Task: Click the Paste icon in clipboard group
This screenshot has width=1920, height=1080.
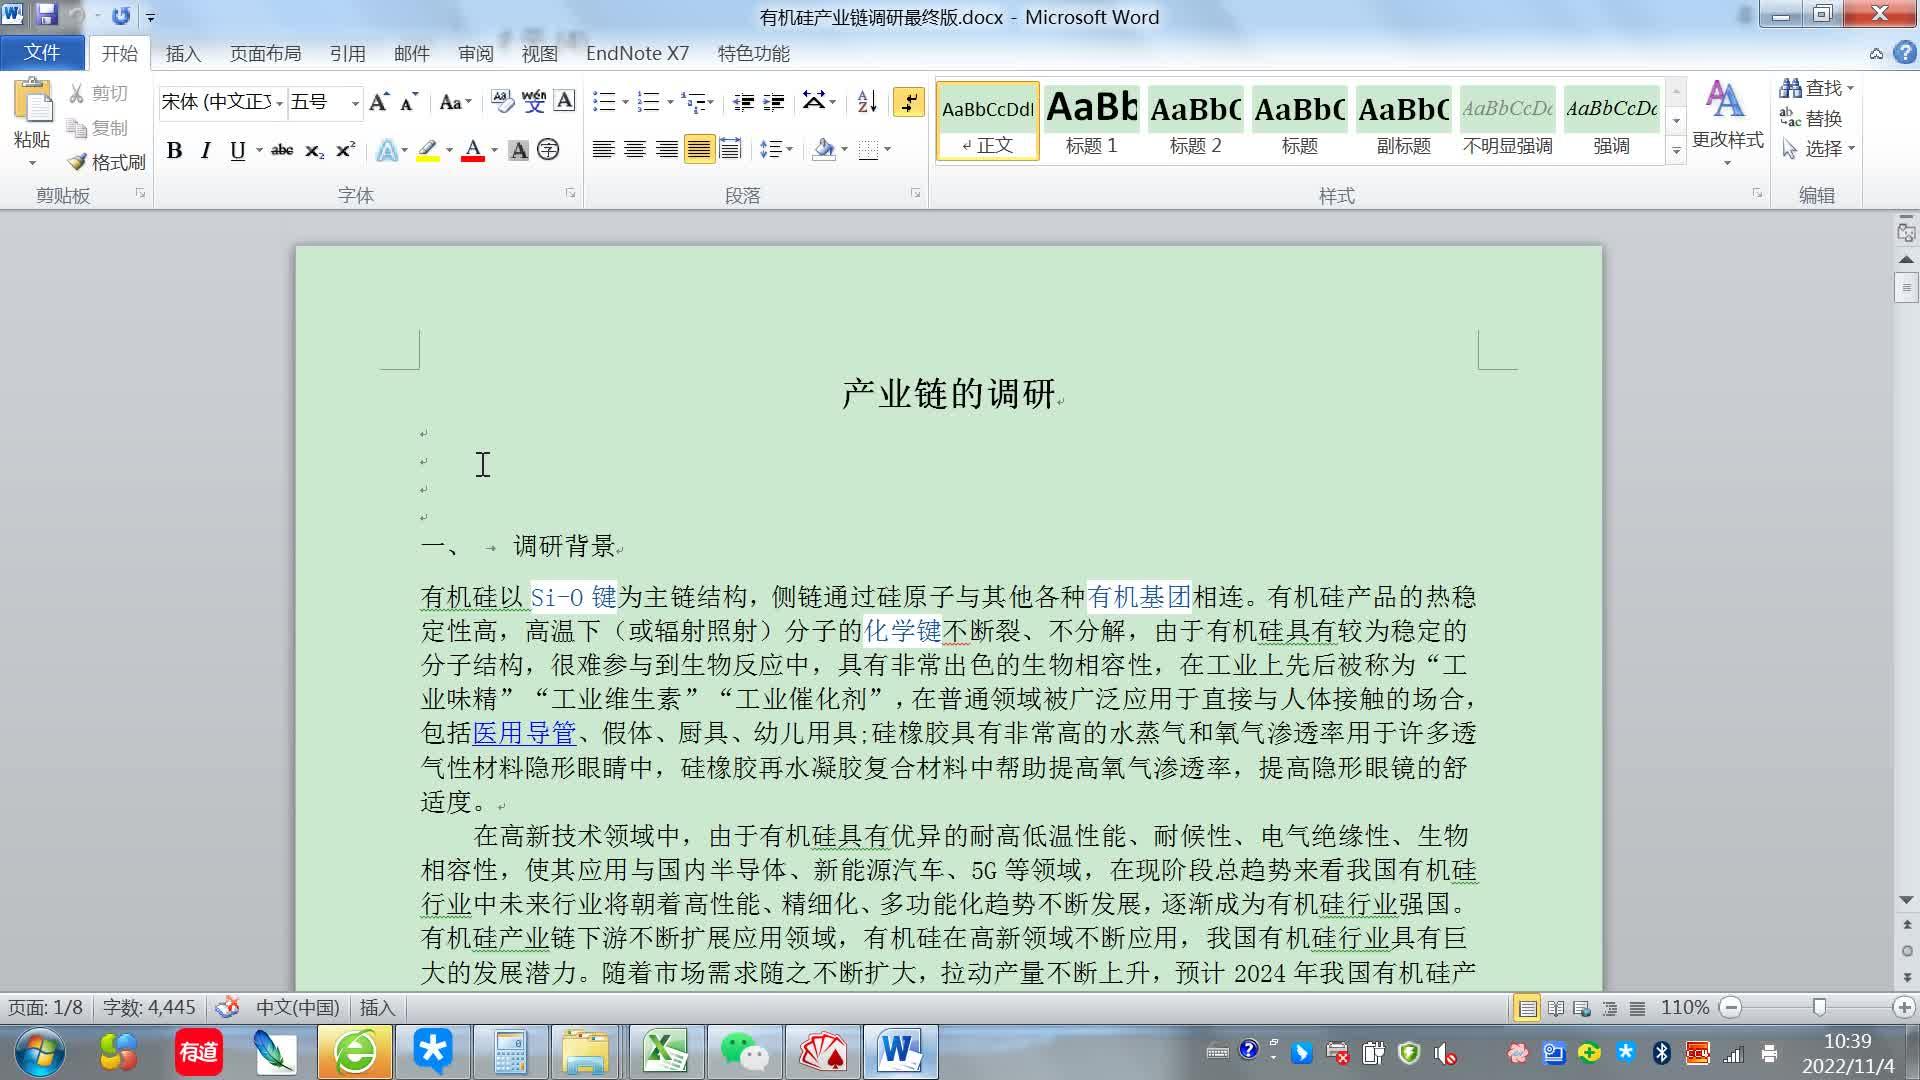Action: 32,103
